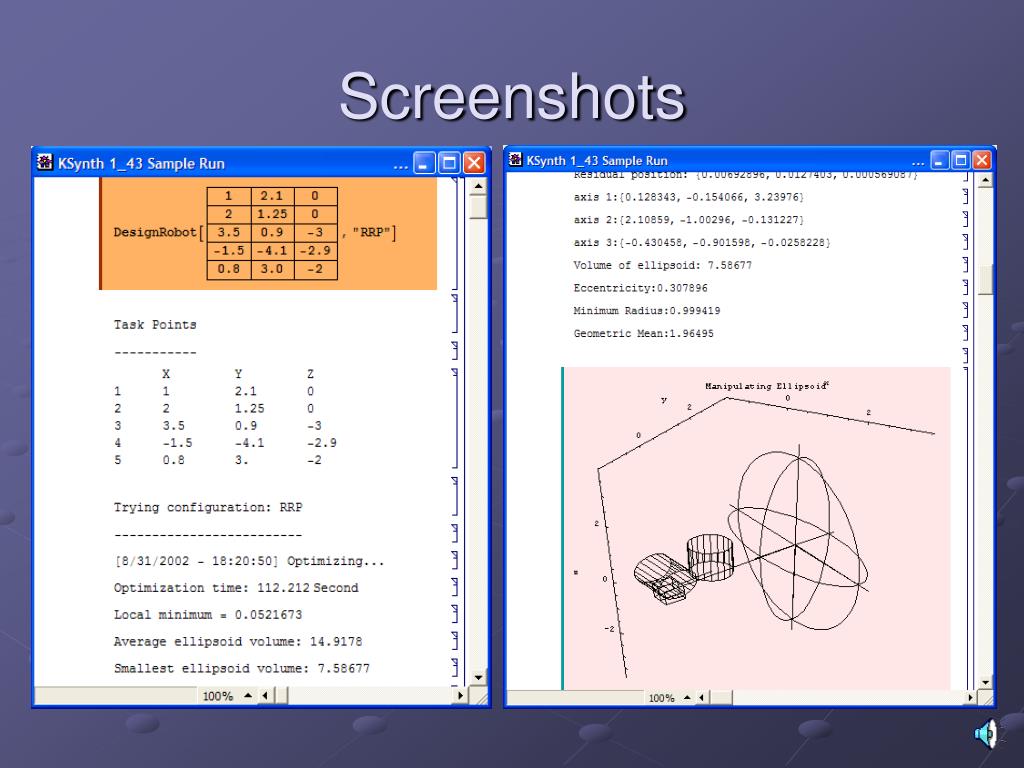Click the 'Geometric Mean:1.96495' line
Image resolution: width=1024 pixels, height=768 pixels.
coord(643,333)
